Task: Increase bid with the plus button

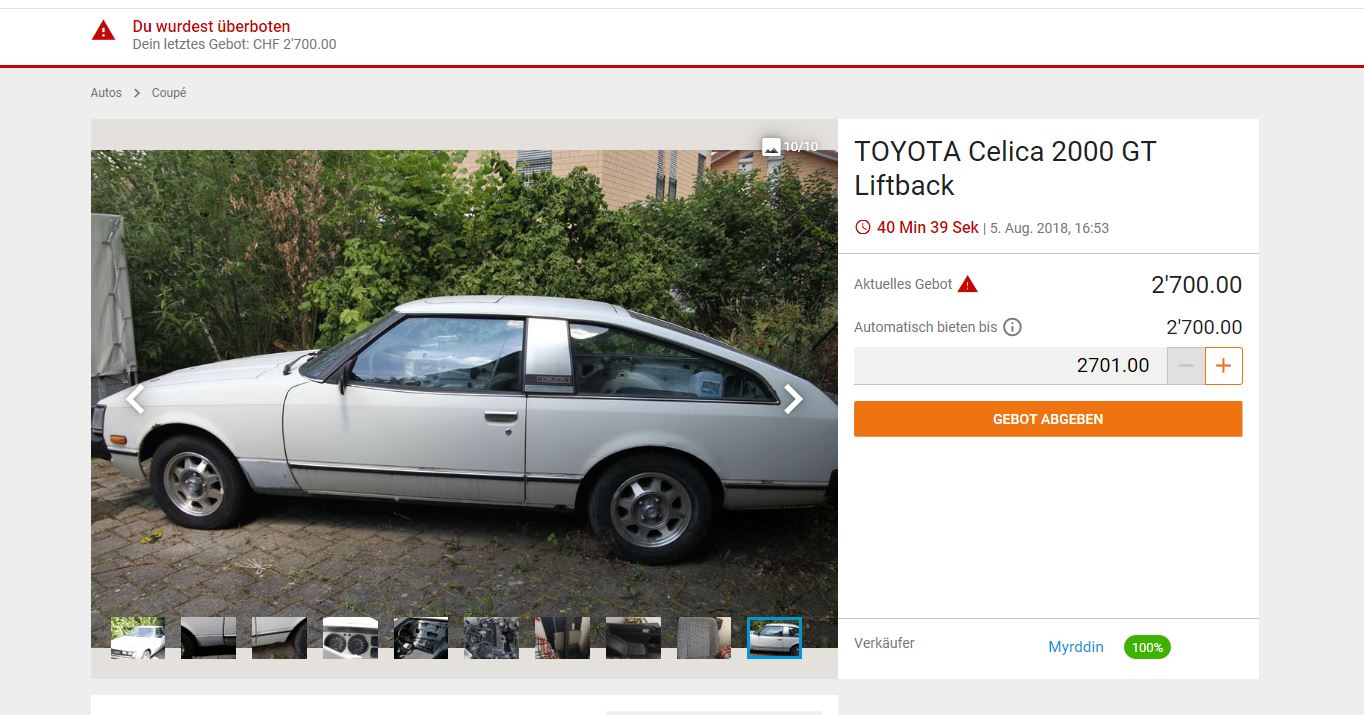Action: 1223,366
